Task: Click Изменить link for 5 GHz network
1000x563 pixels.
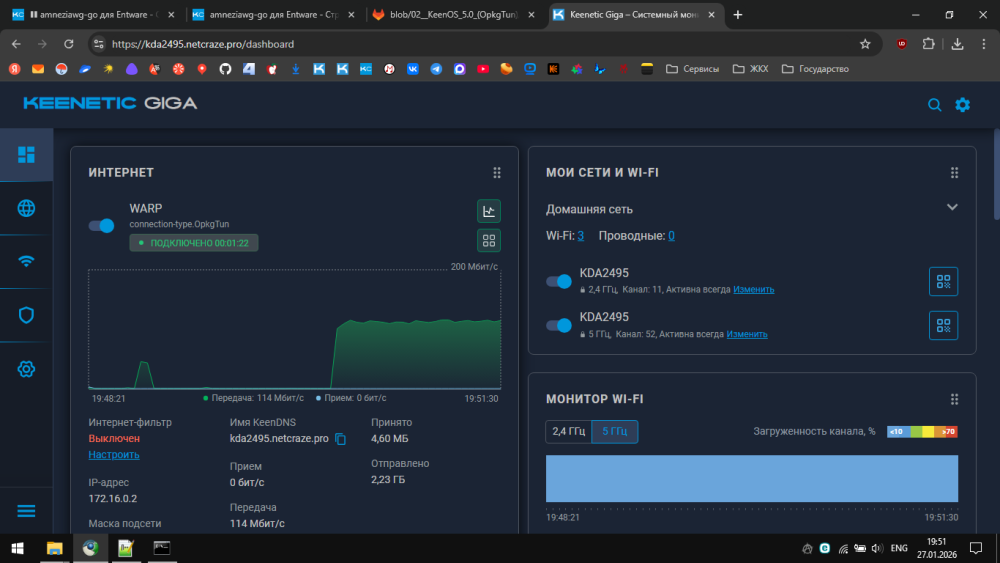Action: click(x=747, y=334)
